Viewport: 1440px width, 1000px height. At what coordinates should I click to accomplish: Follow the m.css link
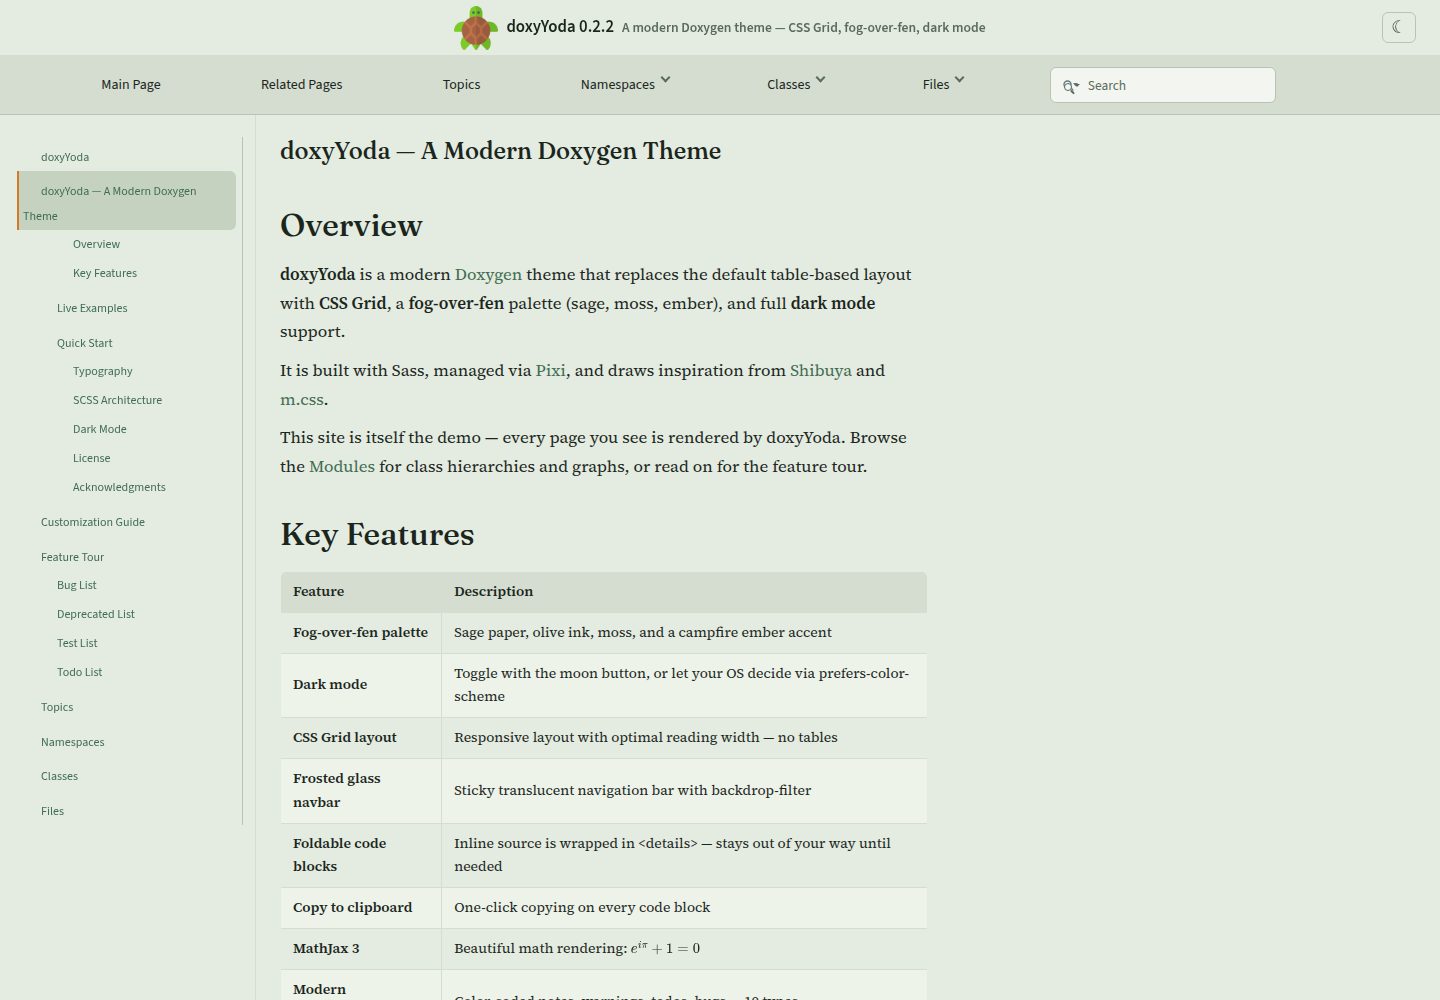[302, 399]
